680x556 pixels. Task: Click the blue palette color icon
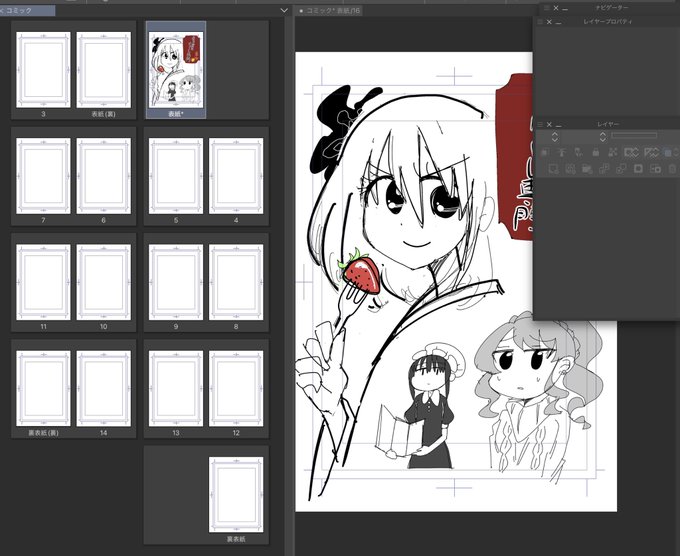[667, 153]
